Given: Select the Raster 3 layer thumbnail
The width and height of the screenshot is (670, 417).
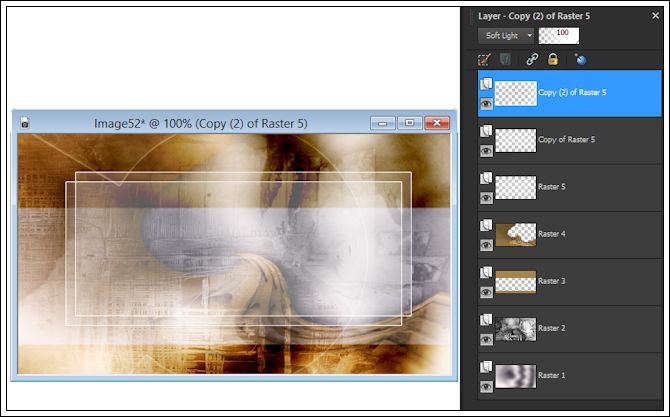Looking at the screenshot, I should pyautogui.click(x=516, y=282).
